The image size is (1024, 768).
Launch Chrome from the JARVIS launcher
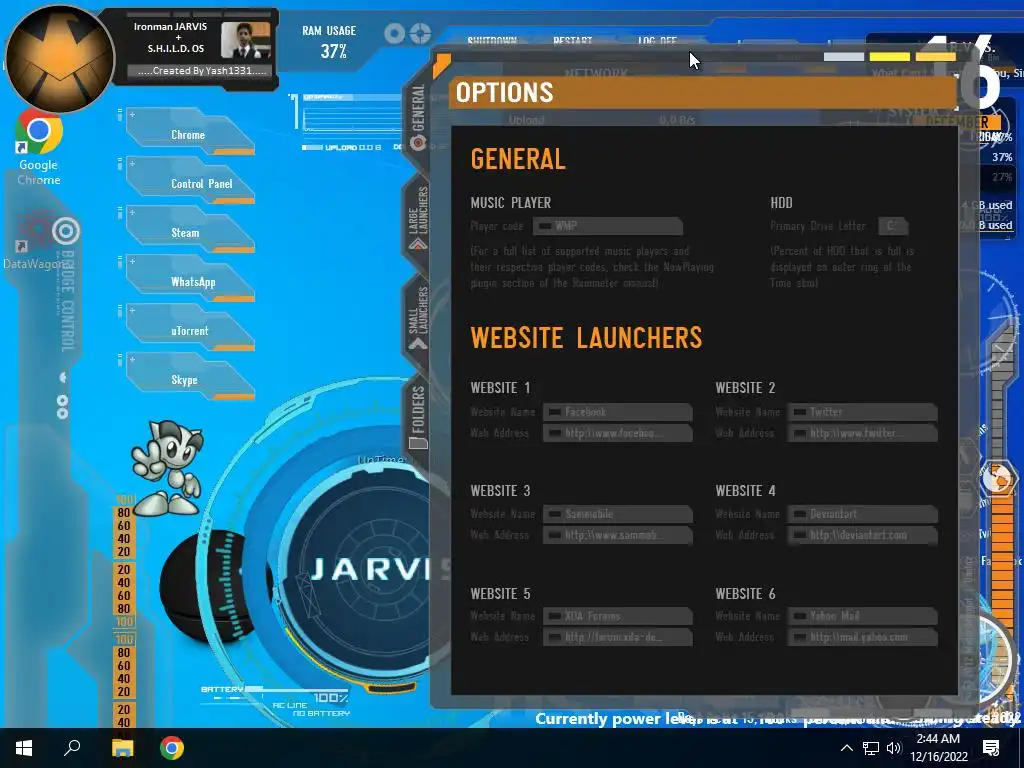[x=190, y=131]
